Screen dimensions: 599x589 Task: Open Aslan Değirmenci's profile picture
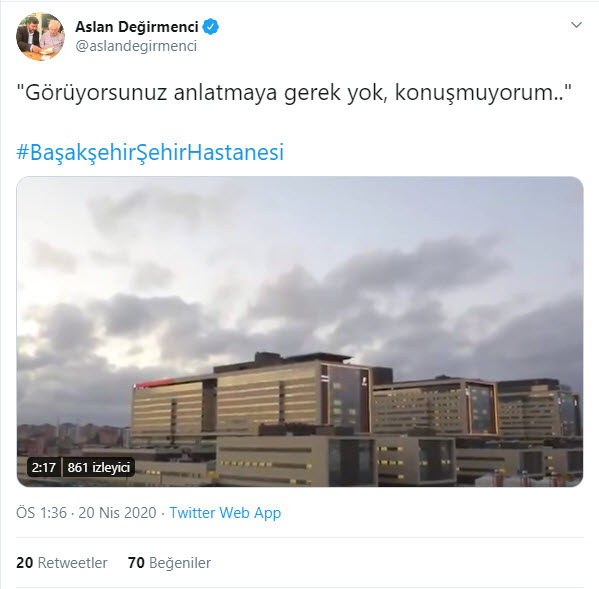point(40,37)
